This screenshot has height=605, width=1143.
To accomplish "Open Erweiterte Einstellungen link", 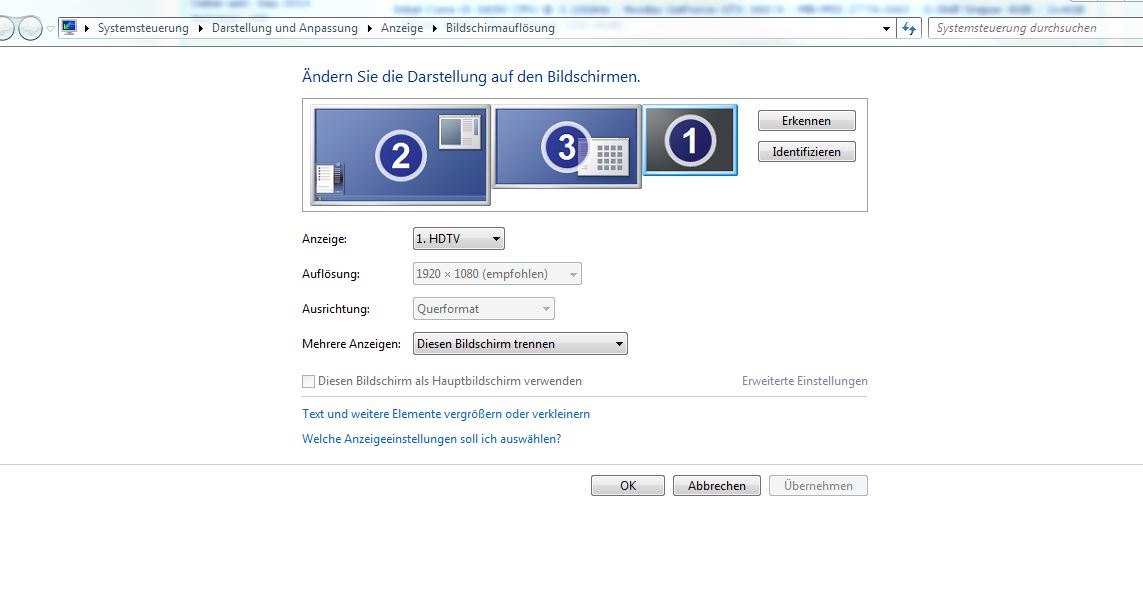I will (x=804, y=380).
